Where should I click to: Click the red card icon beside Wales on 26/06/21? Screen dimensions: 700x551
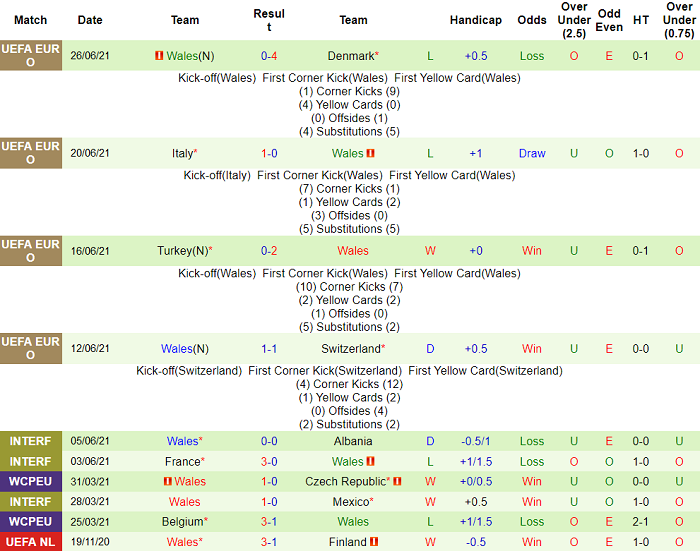(158, 56)
